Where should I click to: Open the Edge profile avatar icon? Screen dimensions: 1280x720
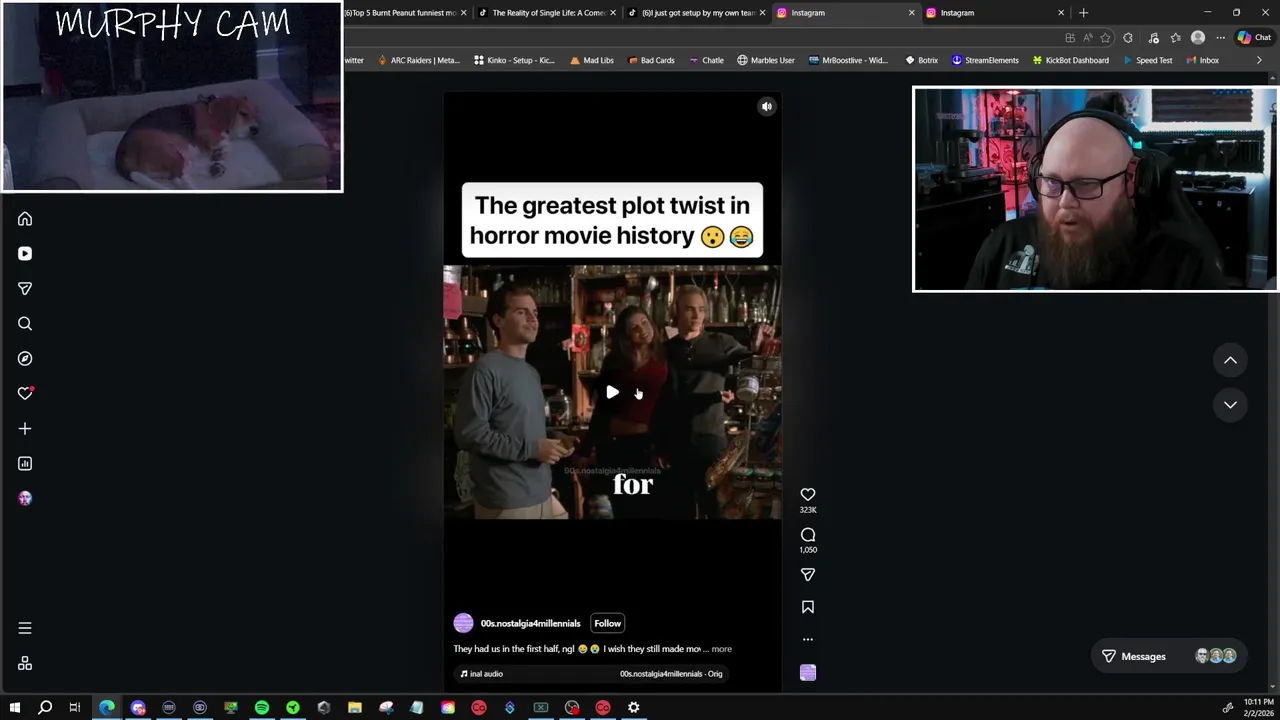1198,38
